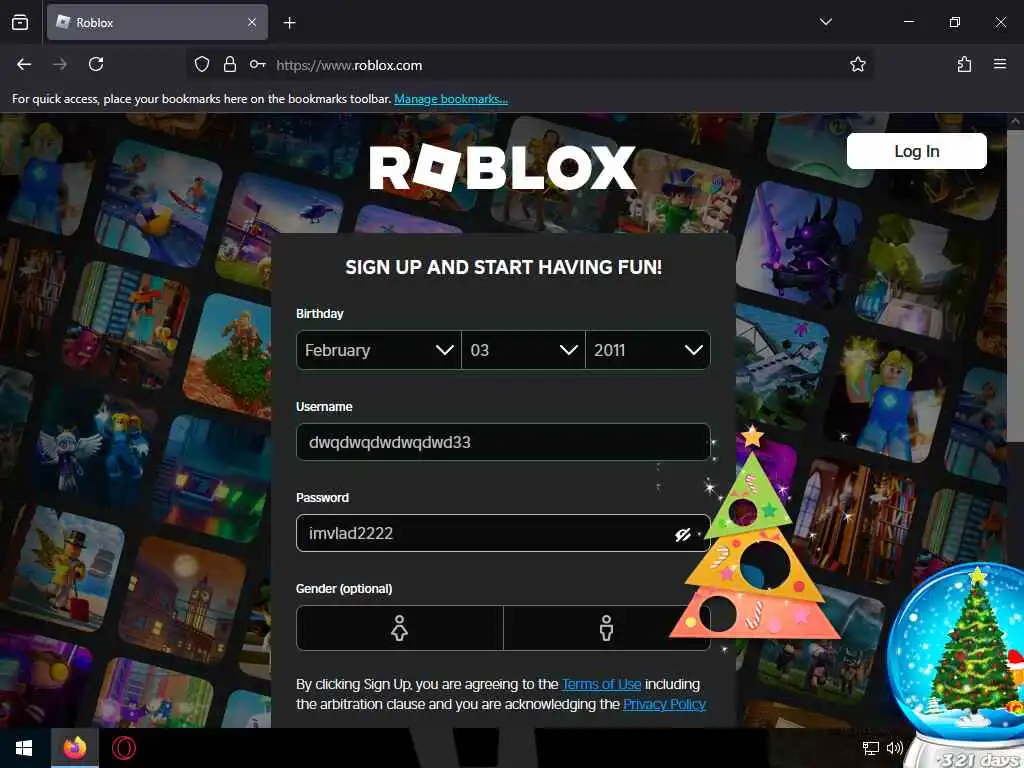Image resolution: width=1024 pixels, height=768 pixels.
Task: Go forward one page
Action: pyautogui.click(x=60, y=64)
